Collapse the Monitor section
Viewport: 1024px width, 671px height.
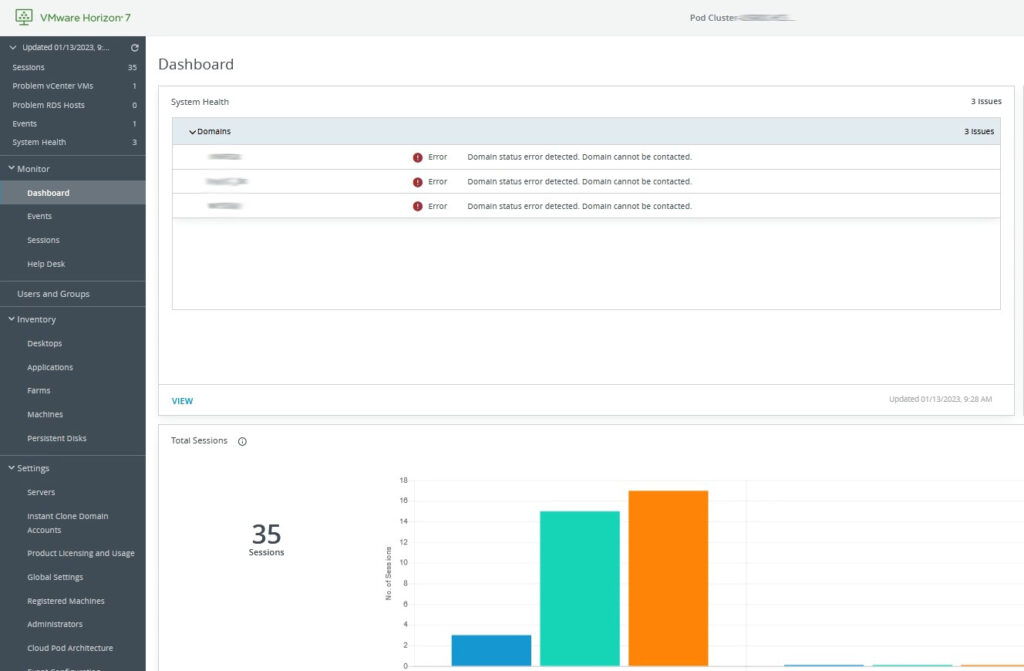click(x=11, y=169)
